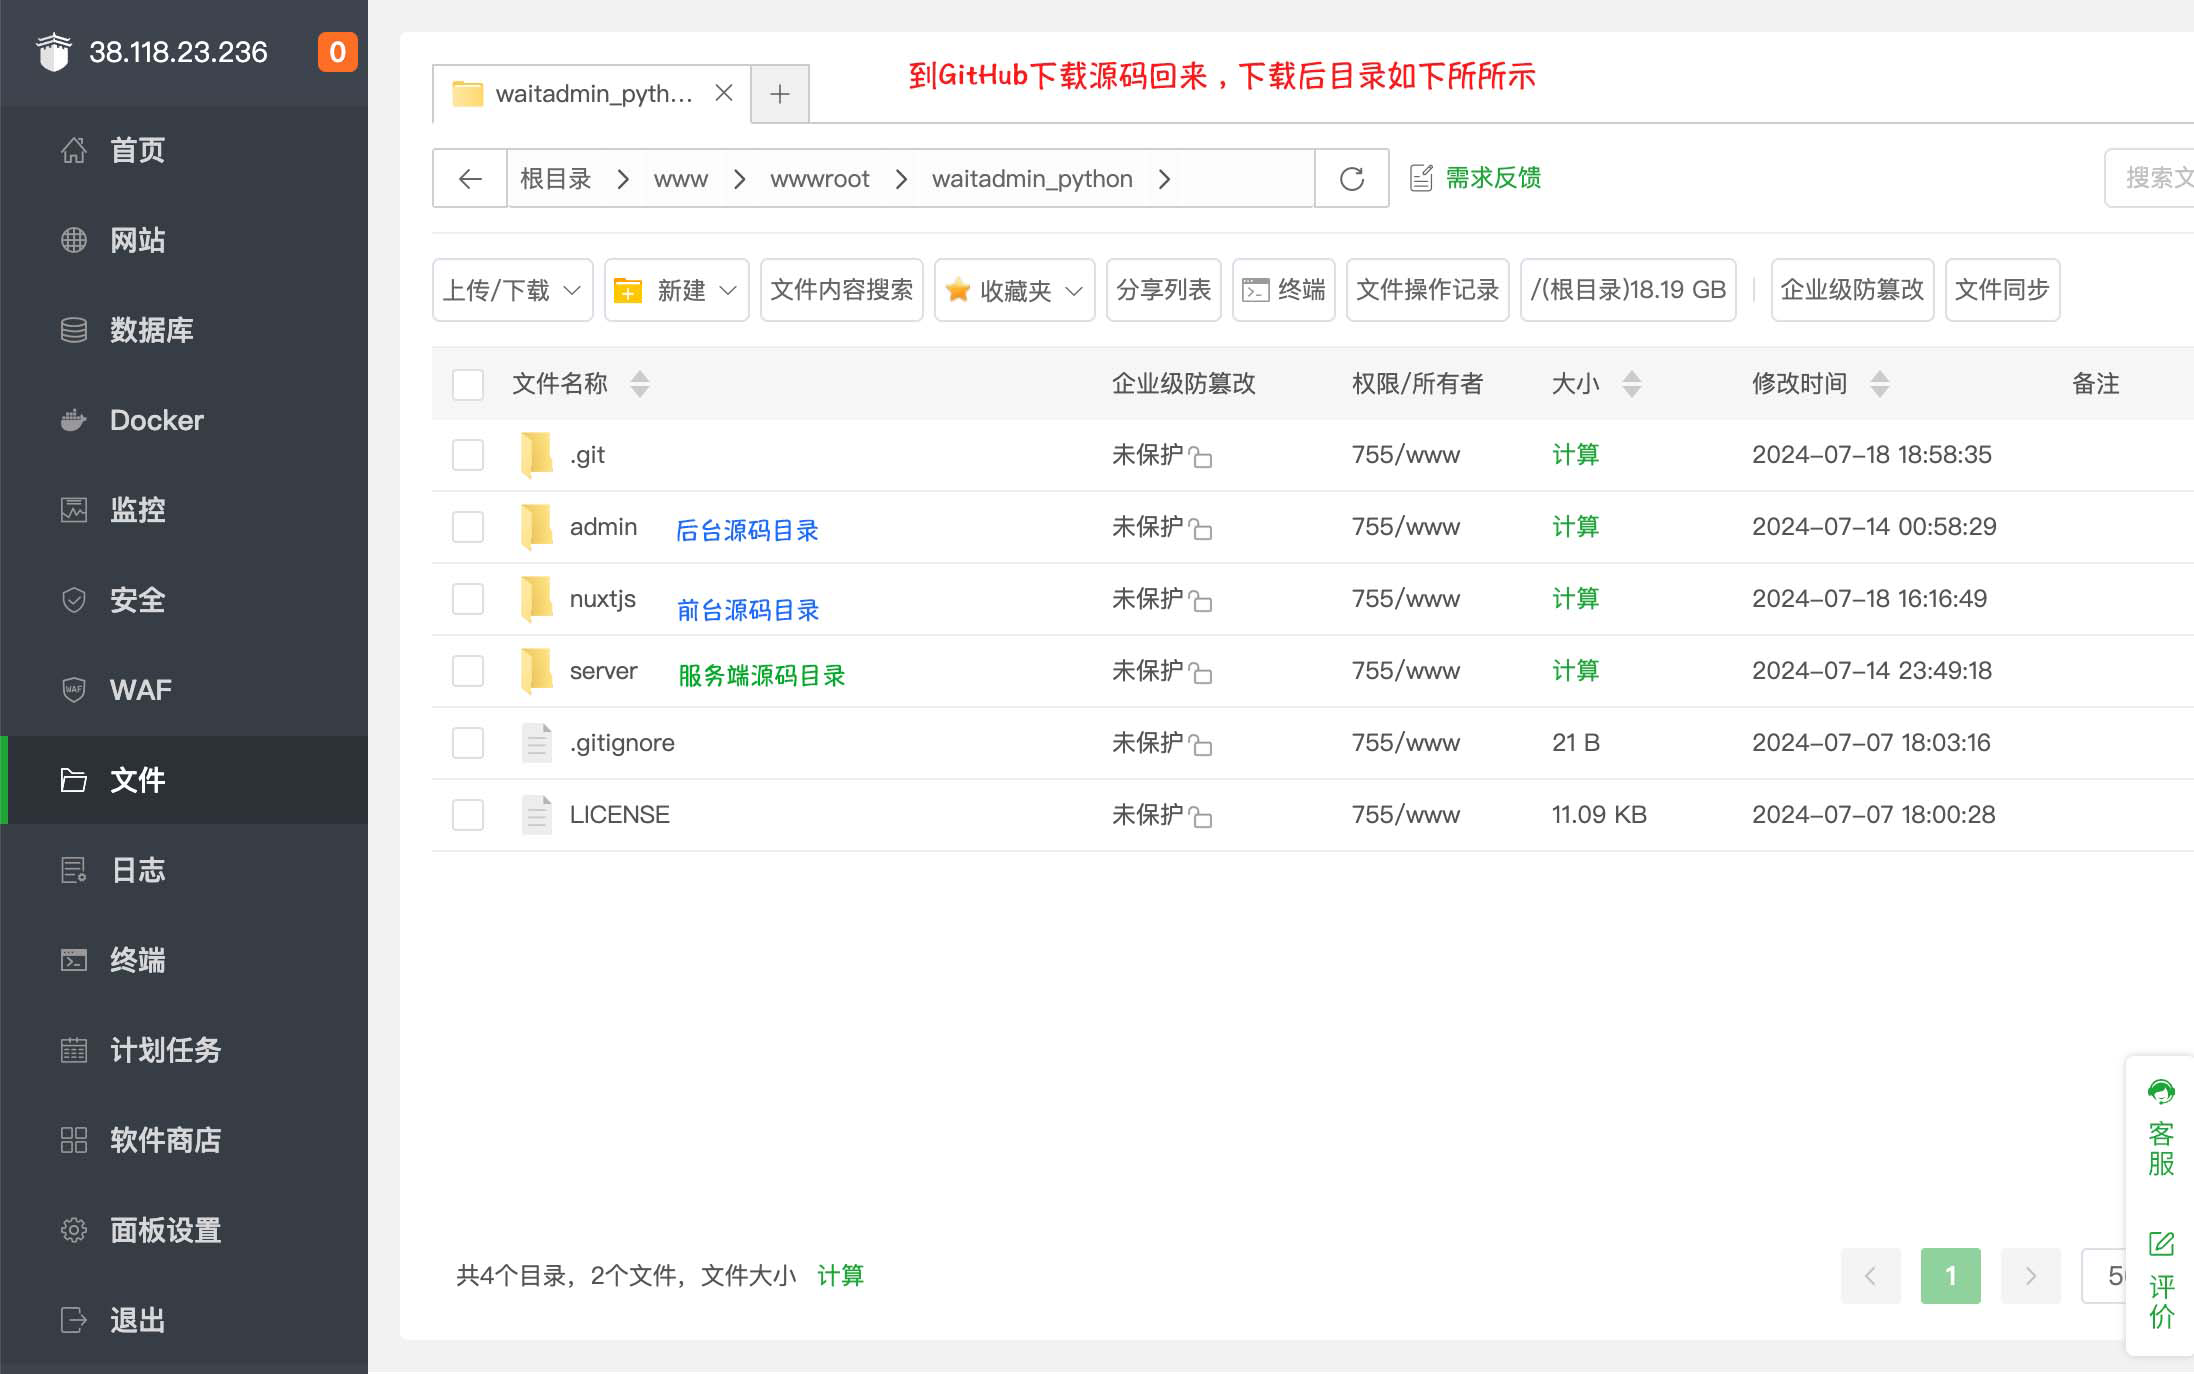Close the waitadmin_pyth... tab
The image size is (2194, 1374).
click(724, 93)
